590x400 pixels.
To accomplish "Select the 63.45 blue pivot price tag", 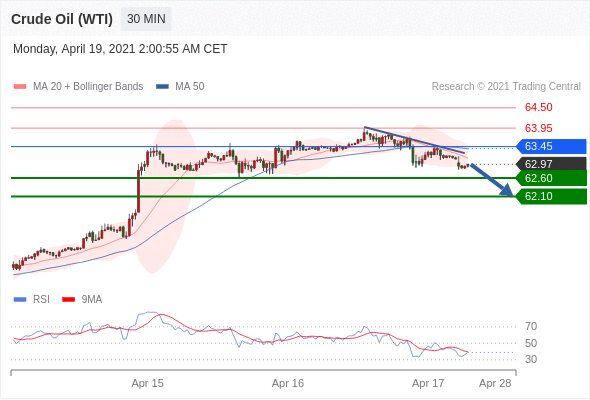I will 551,146.
